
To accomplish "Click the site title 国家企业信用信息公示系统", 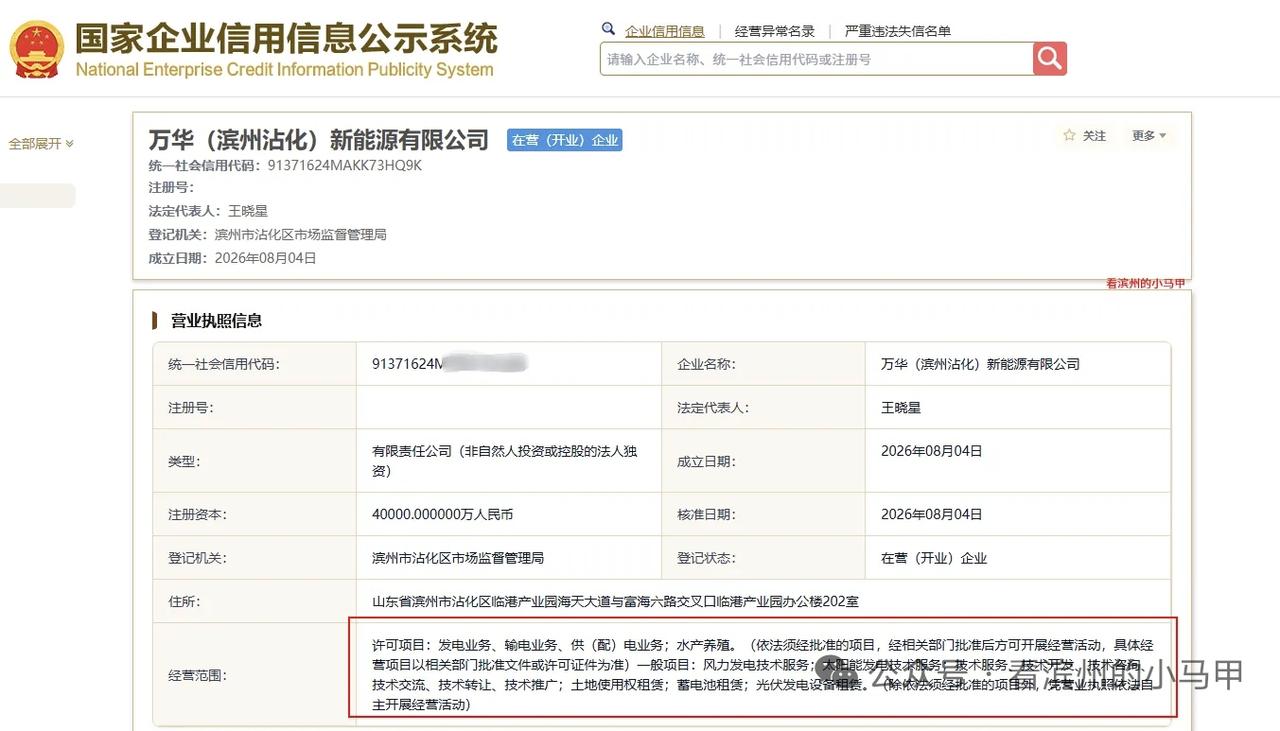I will pyautogui.click(x=286, y=38).
